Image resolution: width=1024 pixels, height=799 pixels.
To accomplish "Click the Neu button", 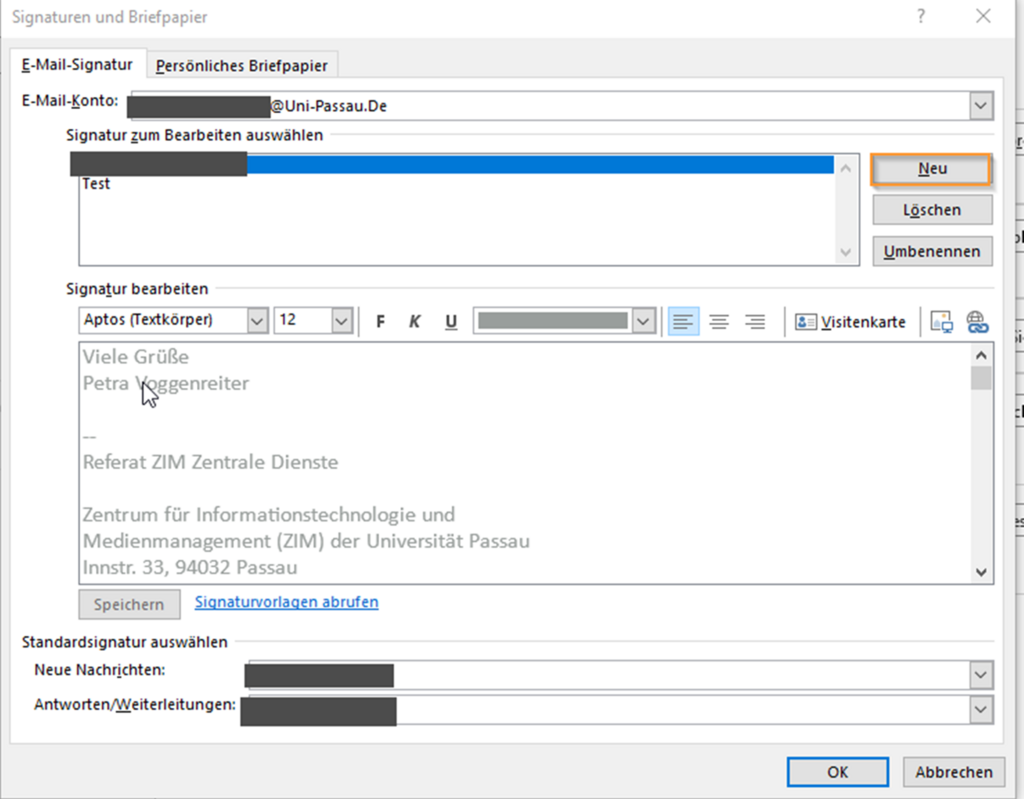I will 932,169.
